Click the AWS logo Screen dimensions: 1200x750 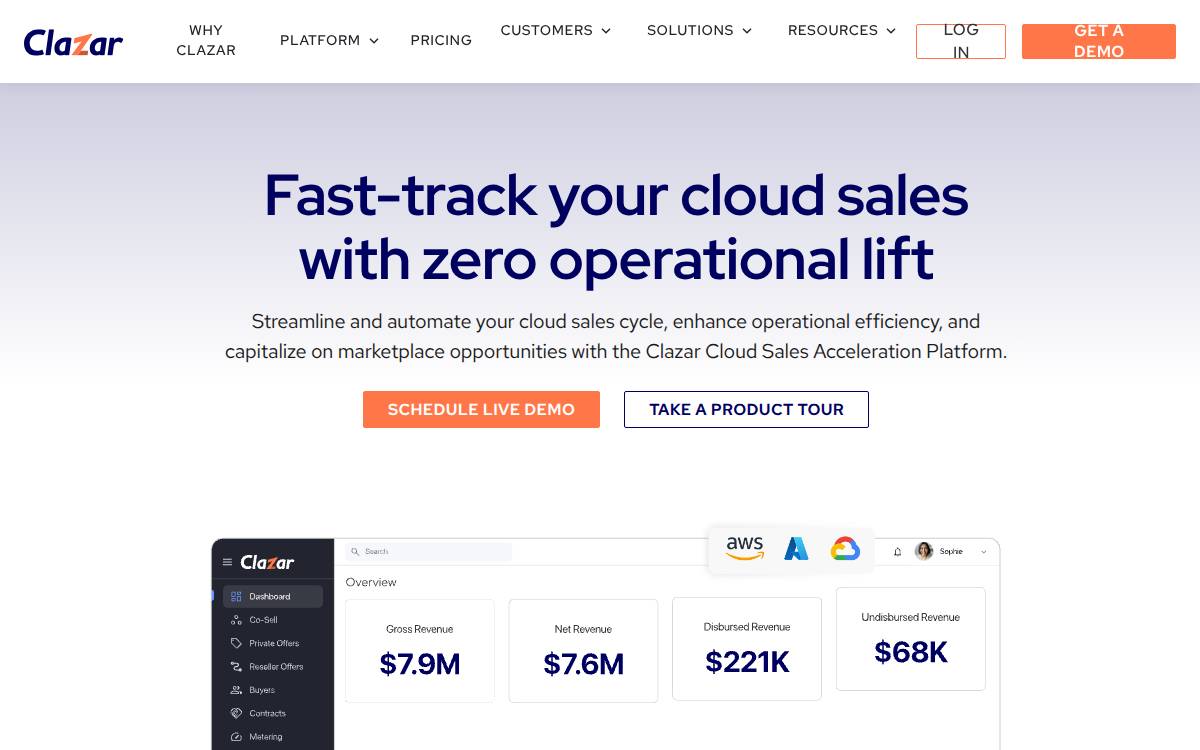click(745, 548)
